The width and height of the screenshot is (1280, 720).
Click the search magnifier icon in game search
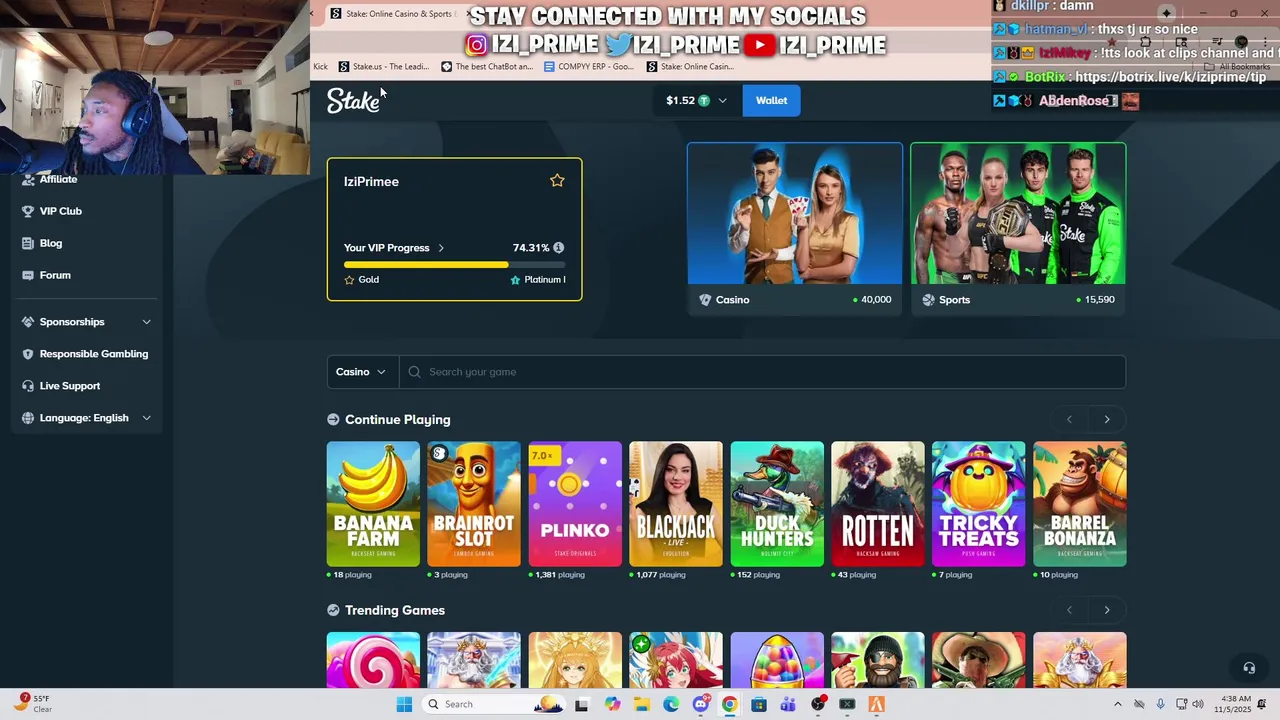(415, 372)
